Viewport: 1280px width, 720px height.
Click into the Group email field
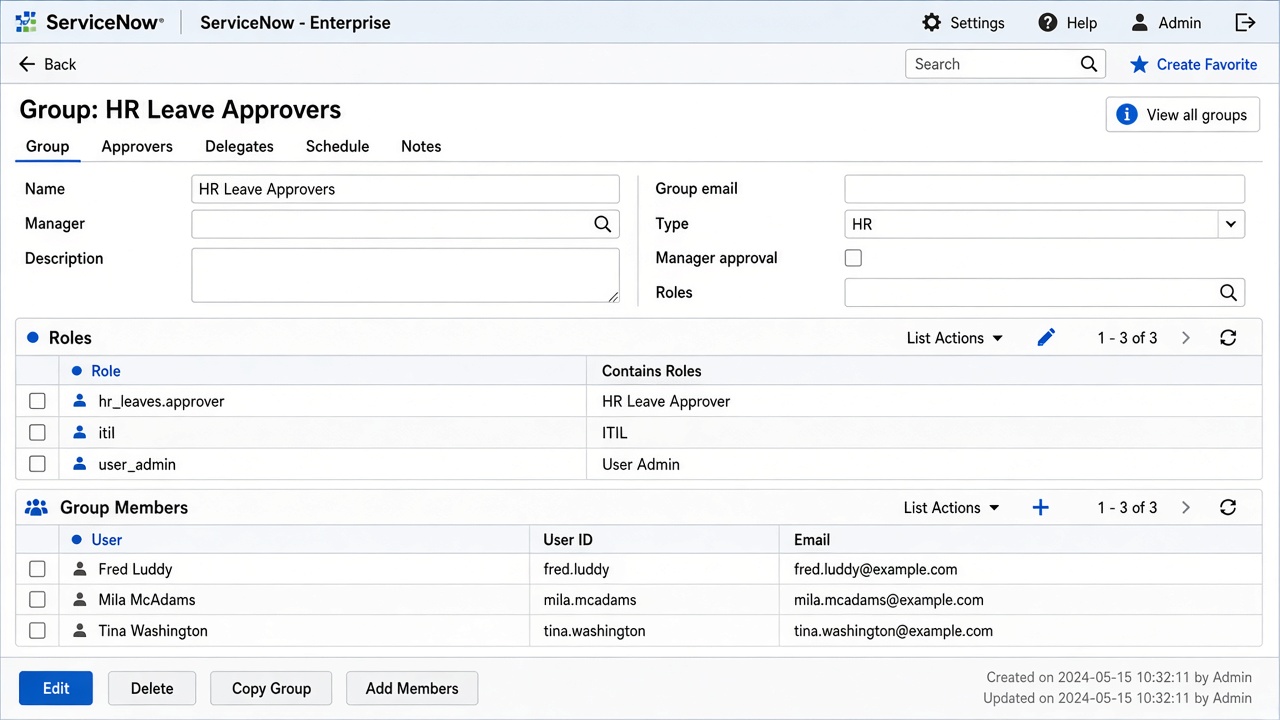click(x=1044, y=189)
